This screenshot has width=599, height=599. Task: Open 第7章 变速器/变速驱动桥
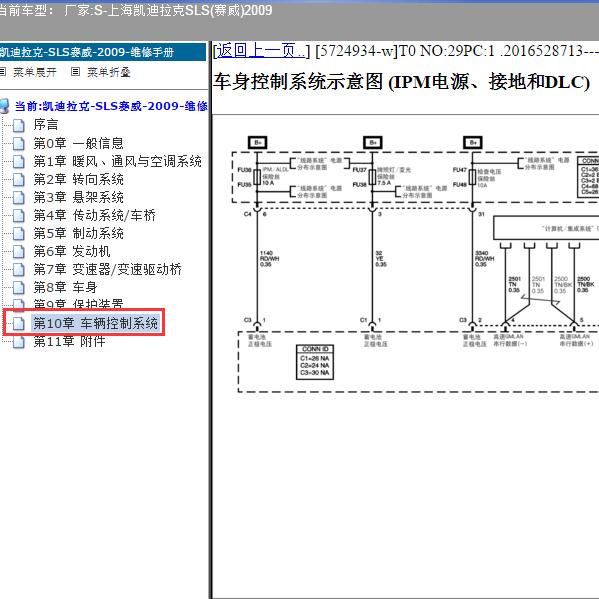[x=108, y=269]
